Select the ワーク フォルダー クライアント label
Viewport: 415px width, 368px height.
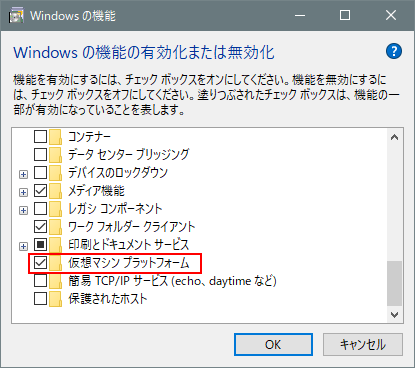pos(131,226)
